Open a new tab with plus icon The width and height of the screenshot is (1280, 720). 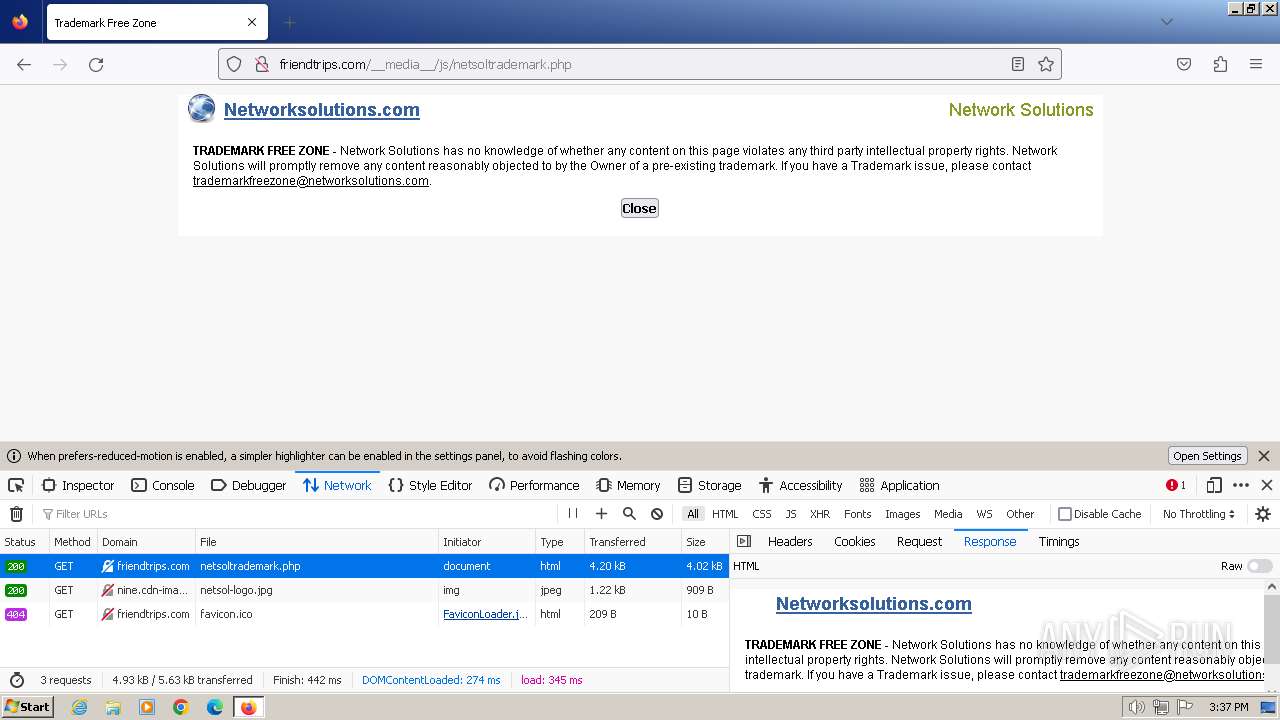[x=290, y=22]
